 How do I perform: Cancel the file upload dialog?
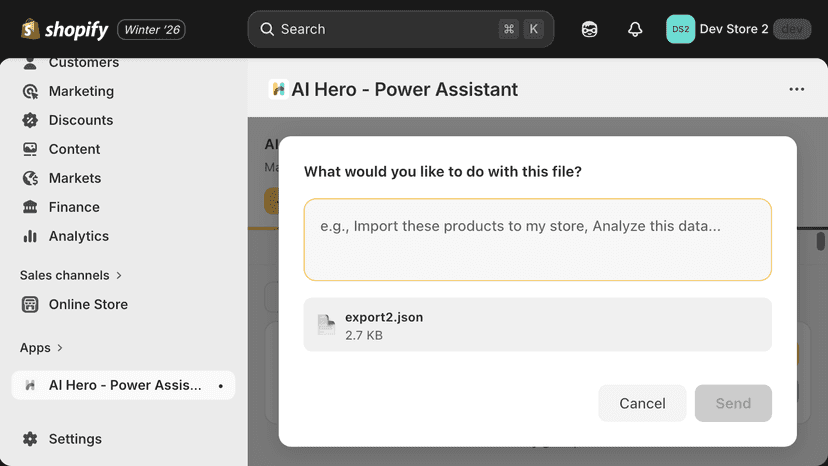(x=642, y=403)
